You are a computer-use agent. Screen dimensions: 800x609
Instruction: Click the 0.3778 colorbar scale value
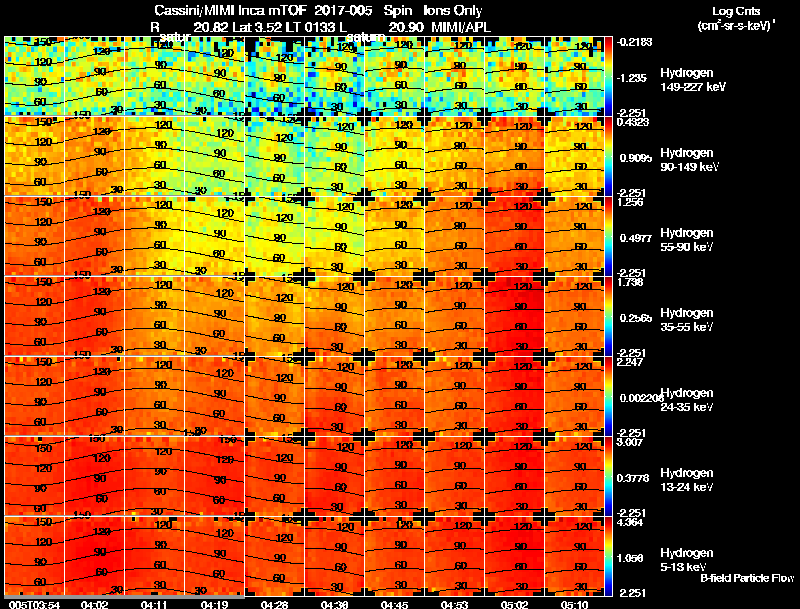point(633,478)
